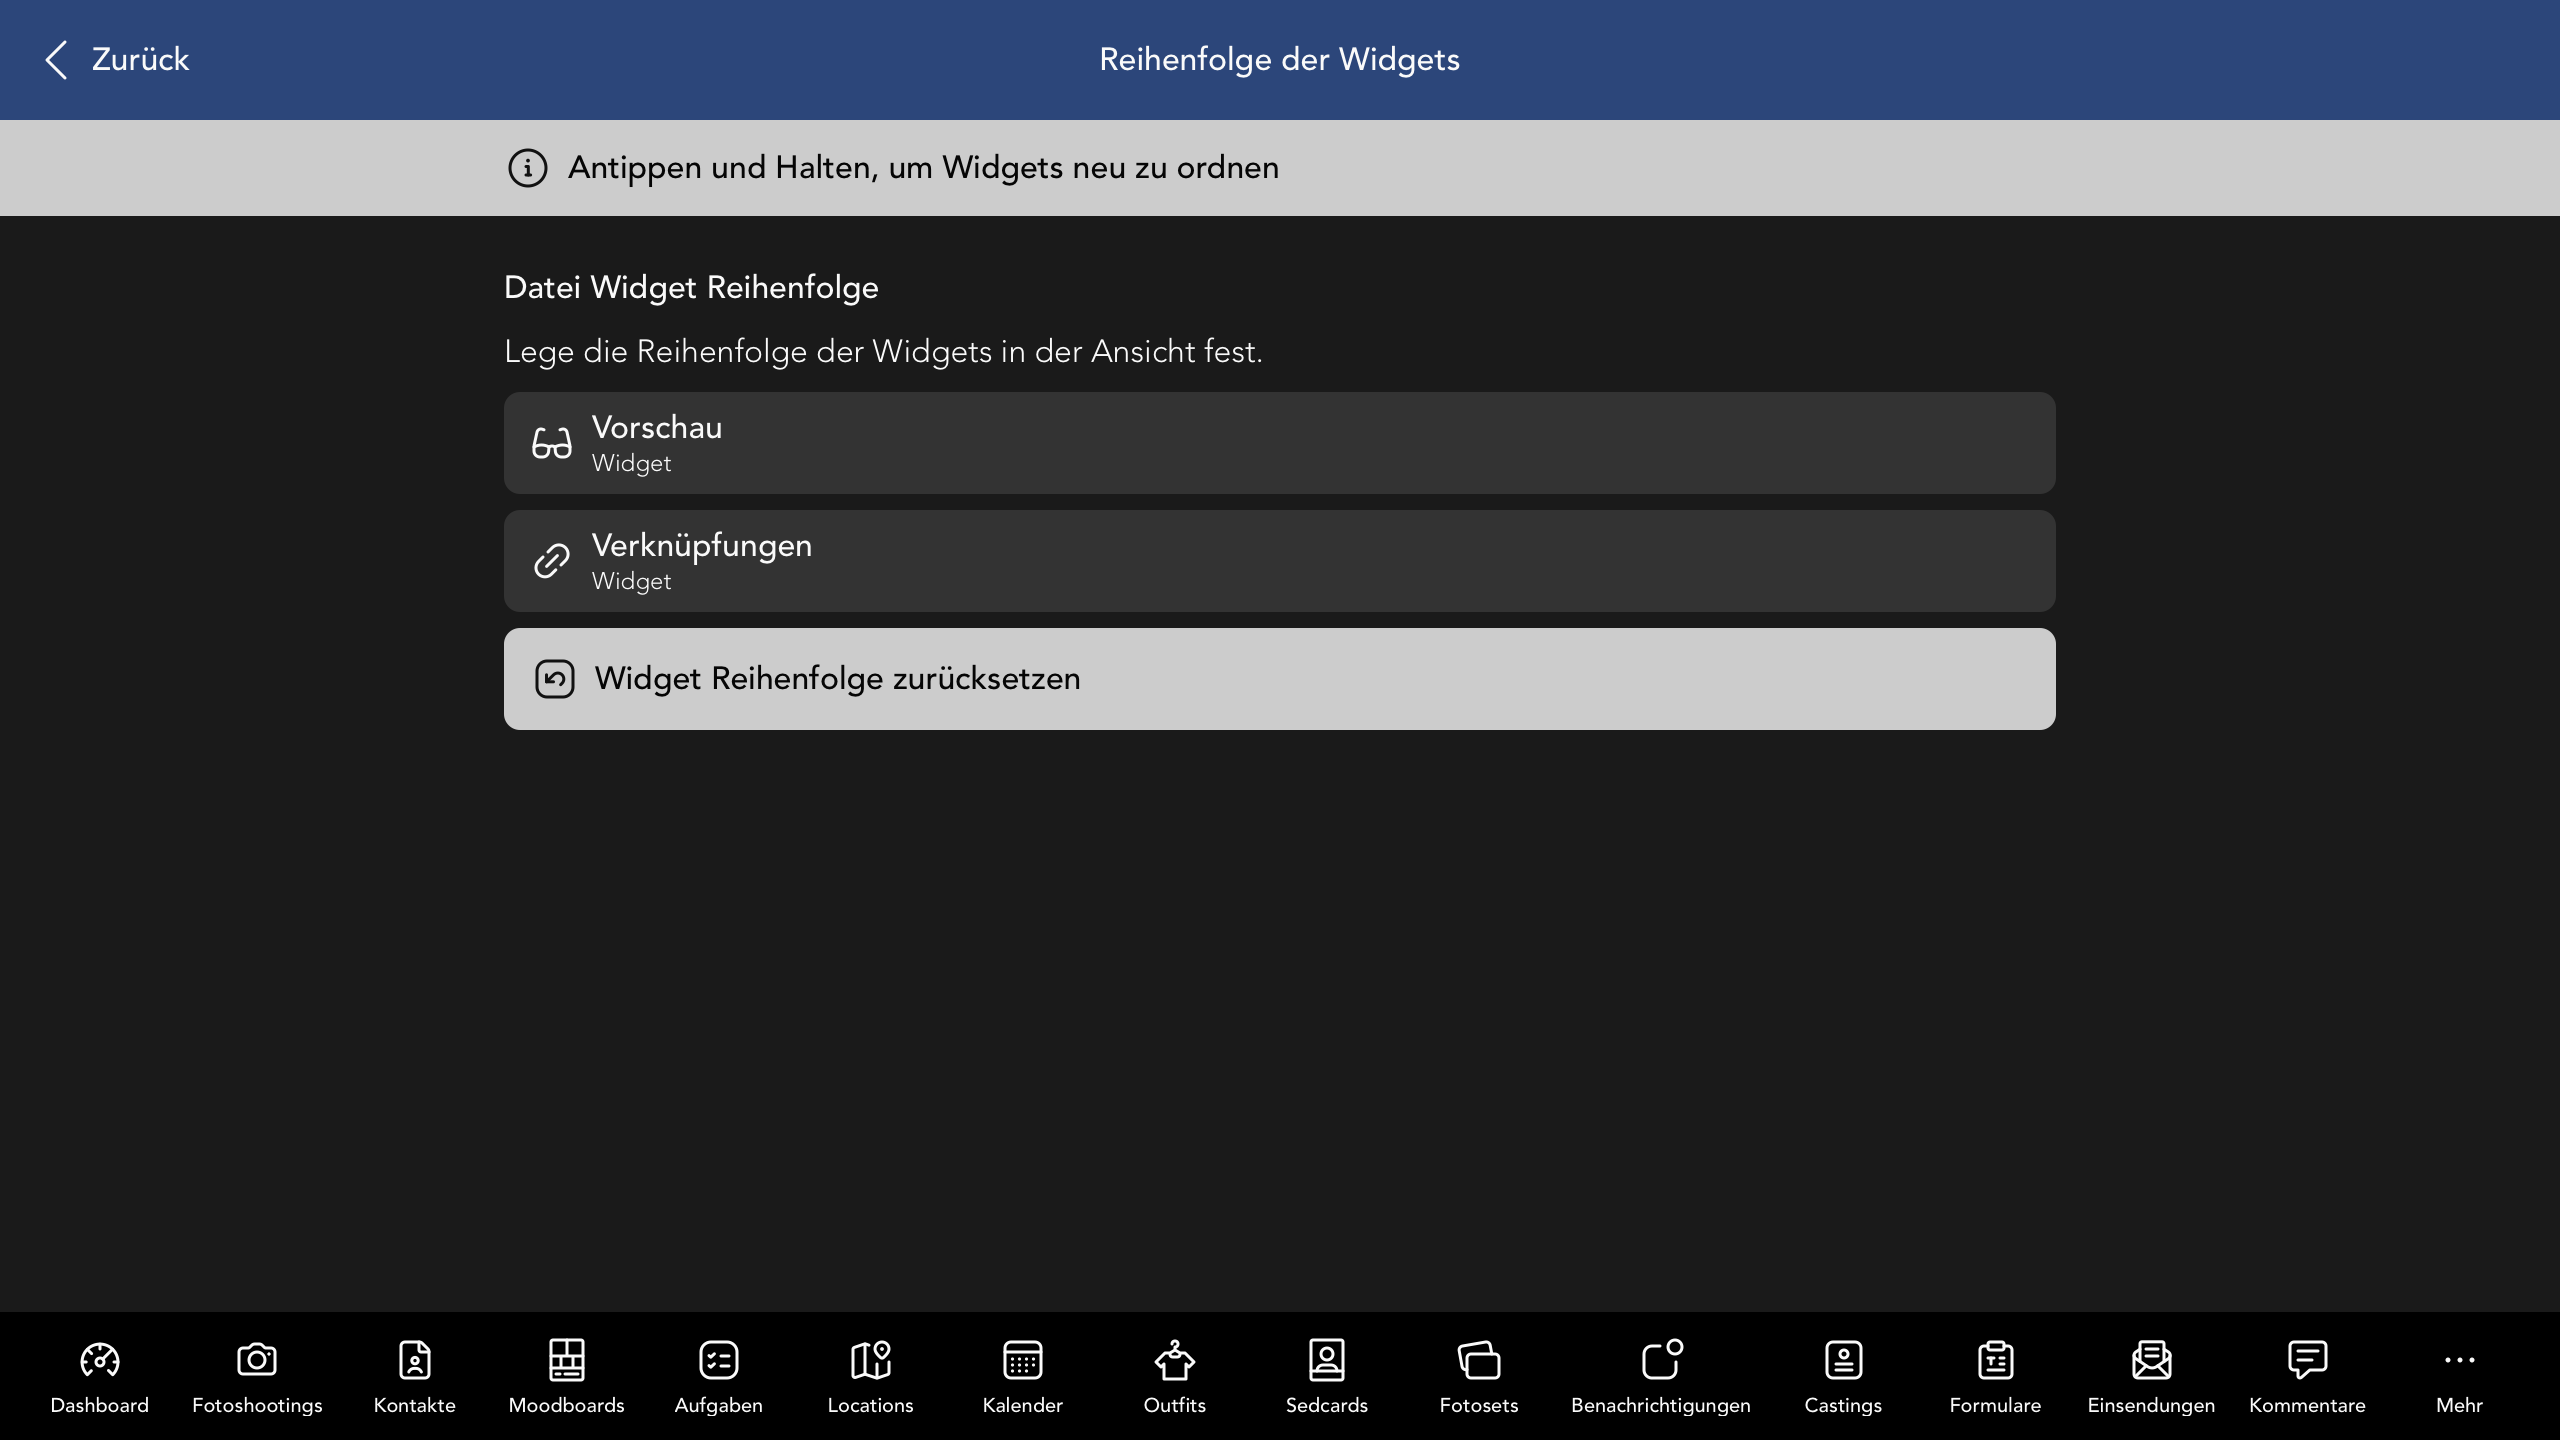Tap the Zurück label

140,60
